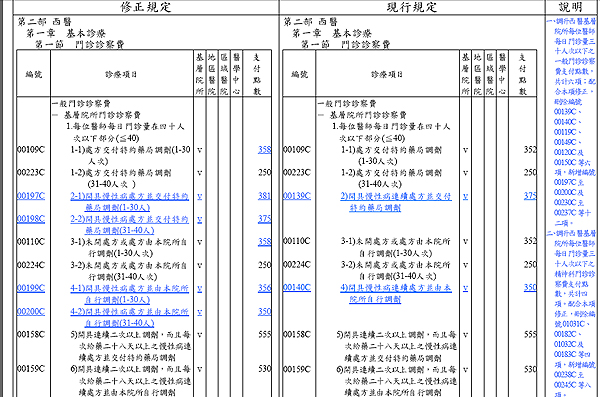Image resolution: width=600 pixels, height=397 pixels.
Task: Click the underlined 2-2) item description link
Action: point(129,225)
